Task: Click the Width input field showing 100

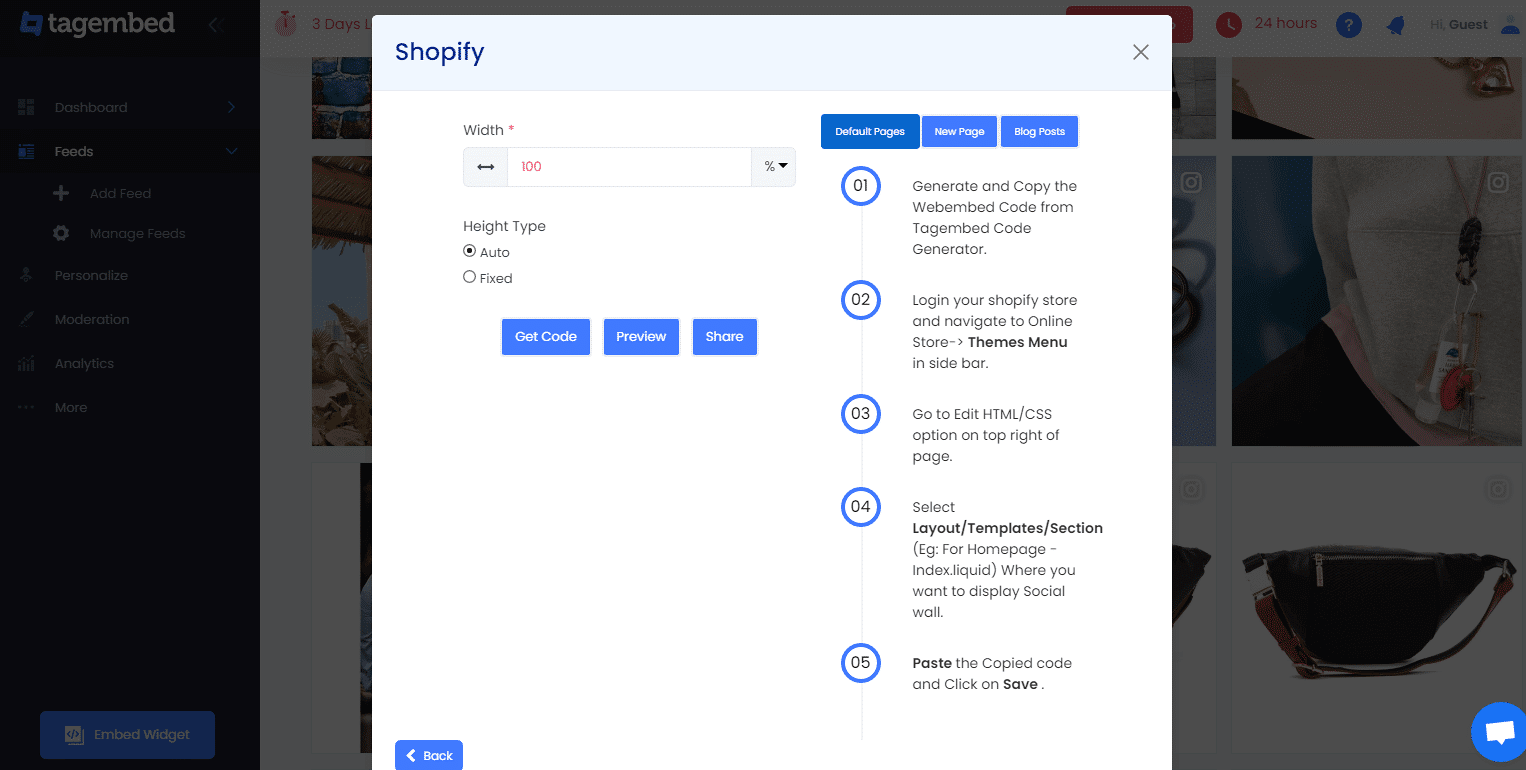Action: pos(629,167)
